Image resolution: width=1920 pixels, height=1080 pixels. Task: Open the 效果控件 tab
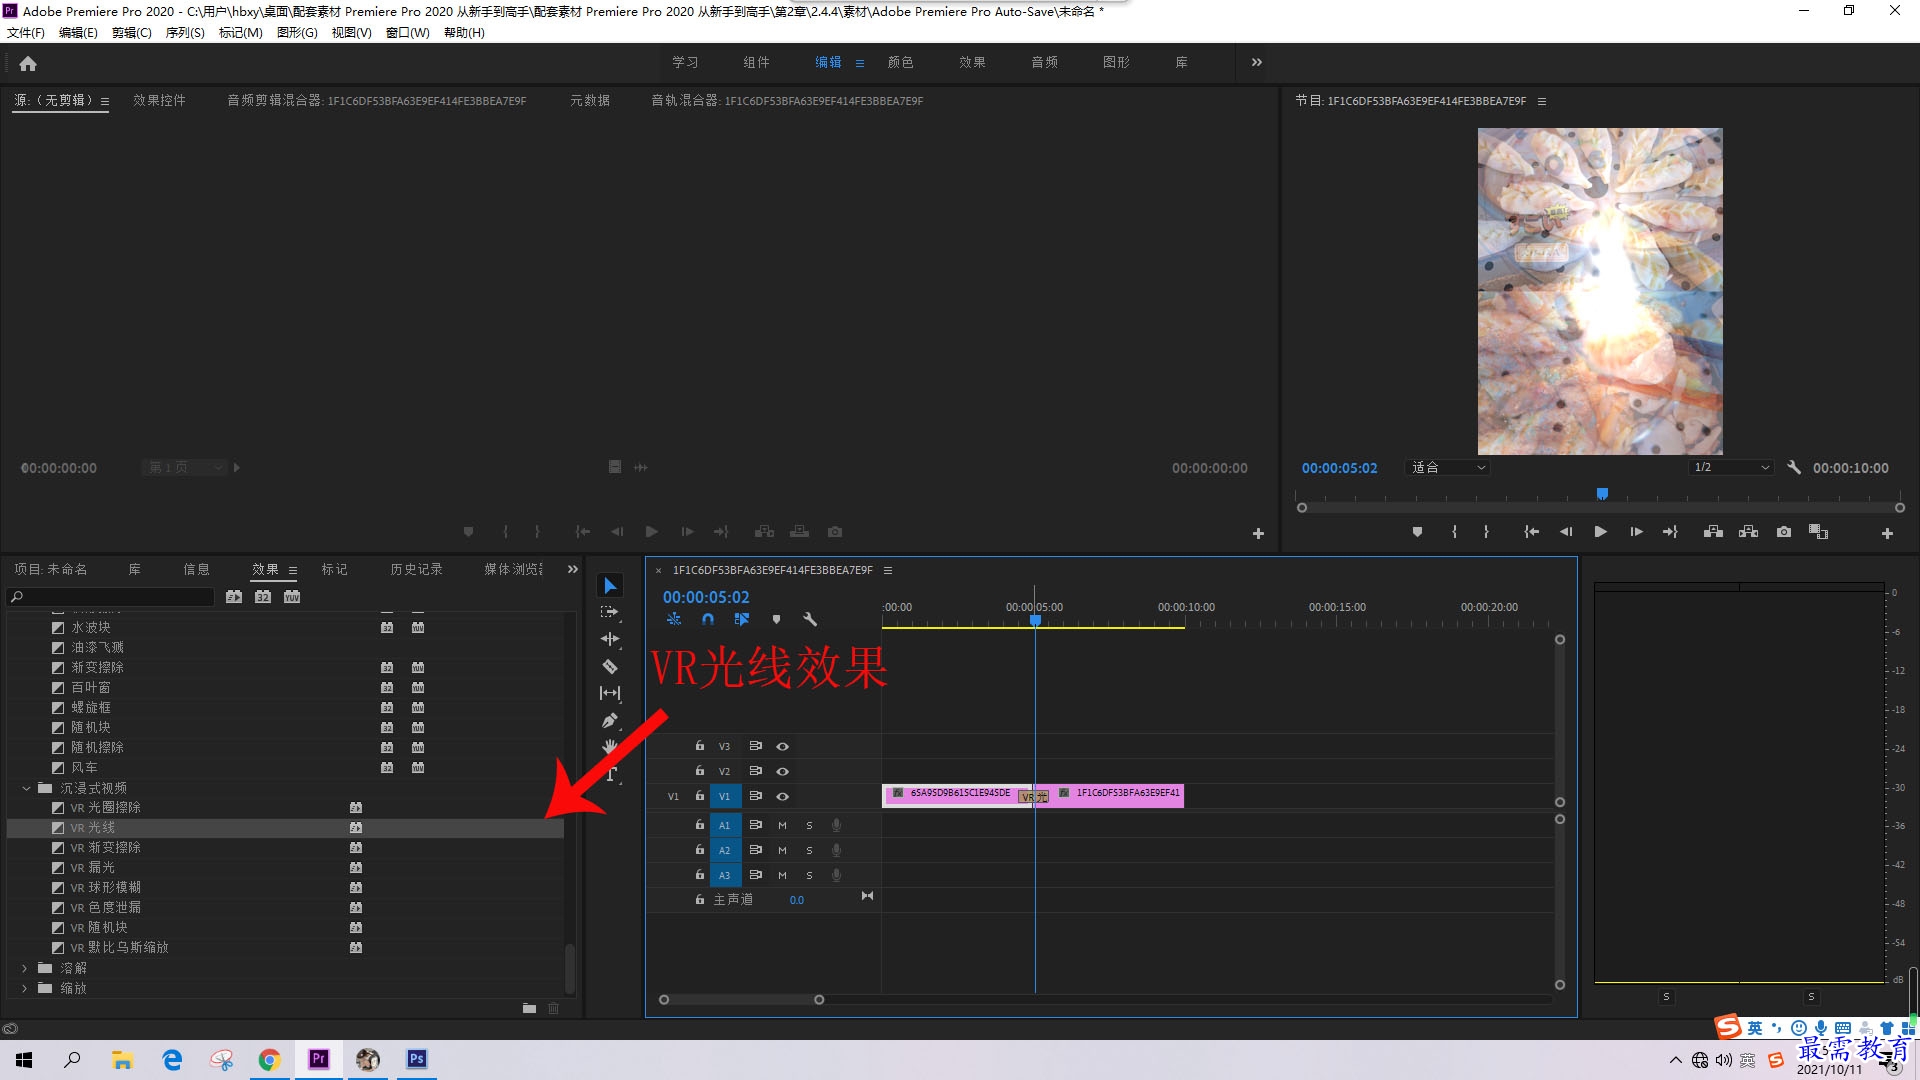tap(159, 101)
